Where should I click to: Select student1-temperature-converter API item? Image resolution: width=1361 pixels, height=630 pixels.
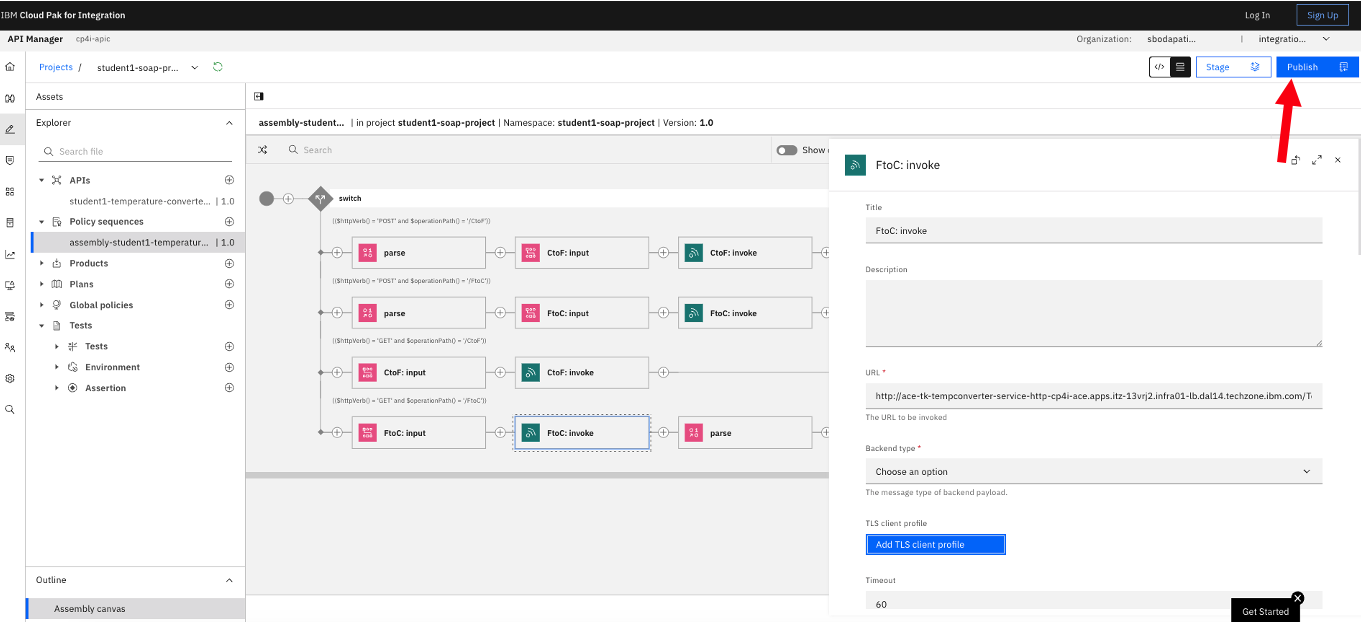[x=138, y=201]
